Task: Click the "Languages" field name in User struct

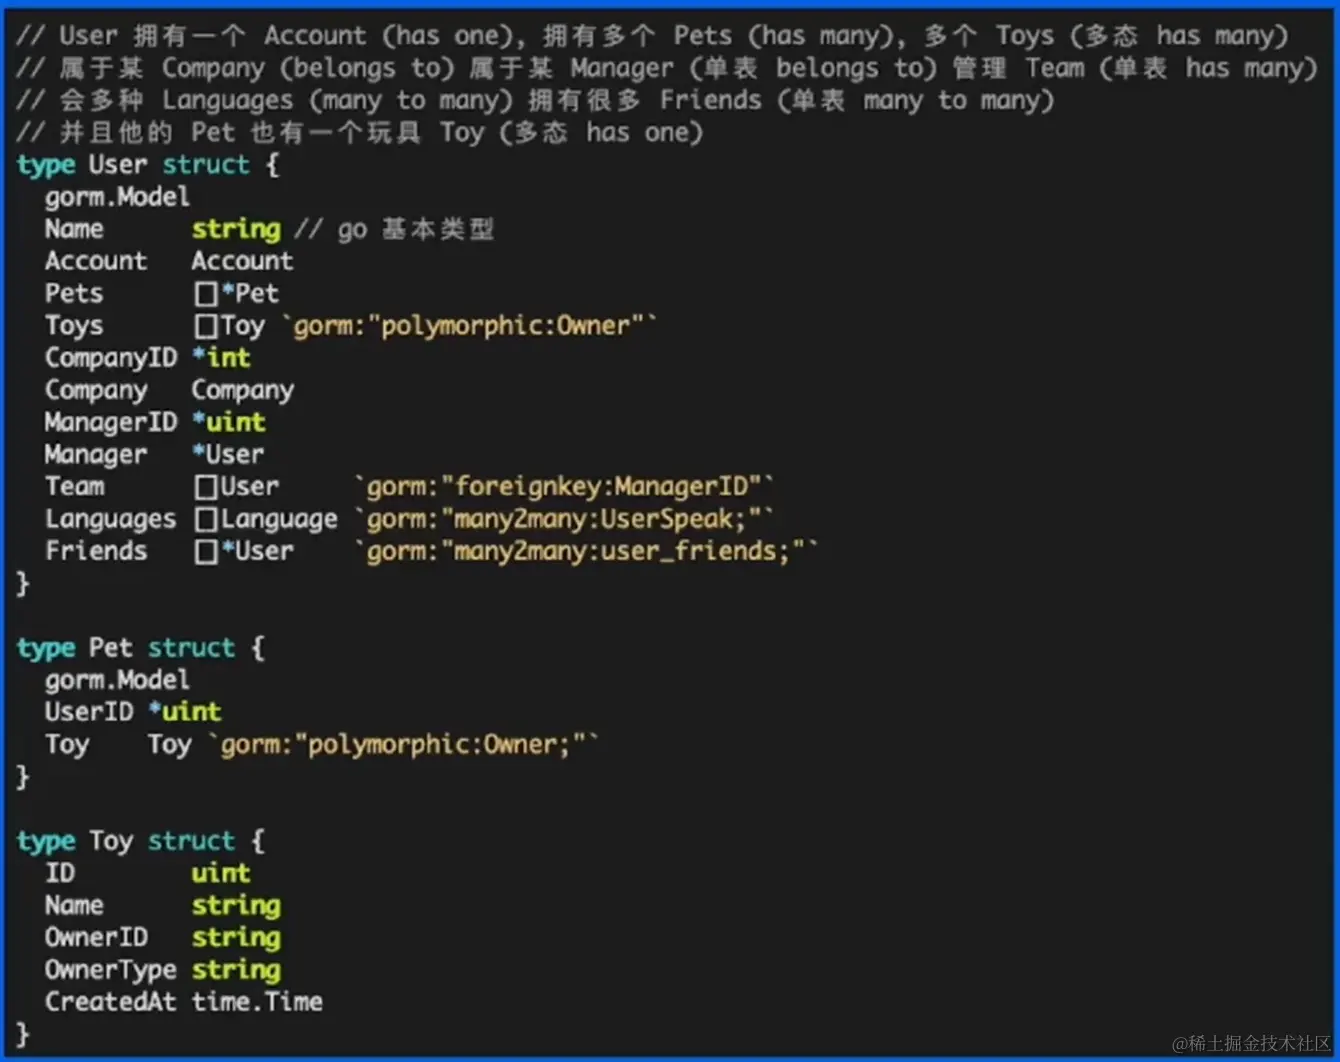Action: [110, 519]
